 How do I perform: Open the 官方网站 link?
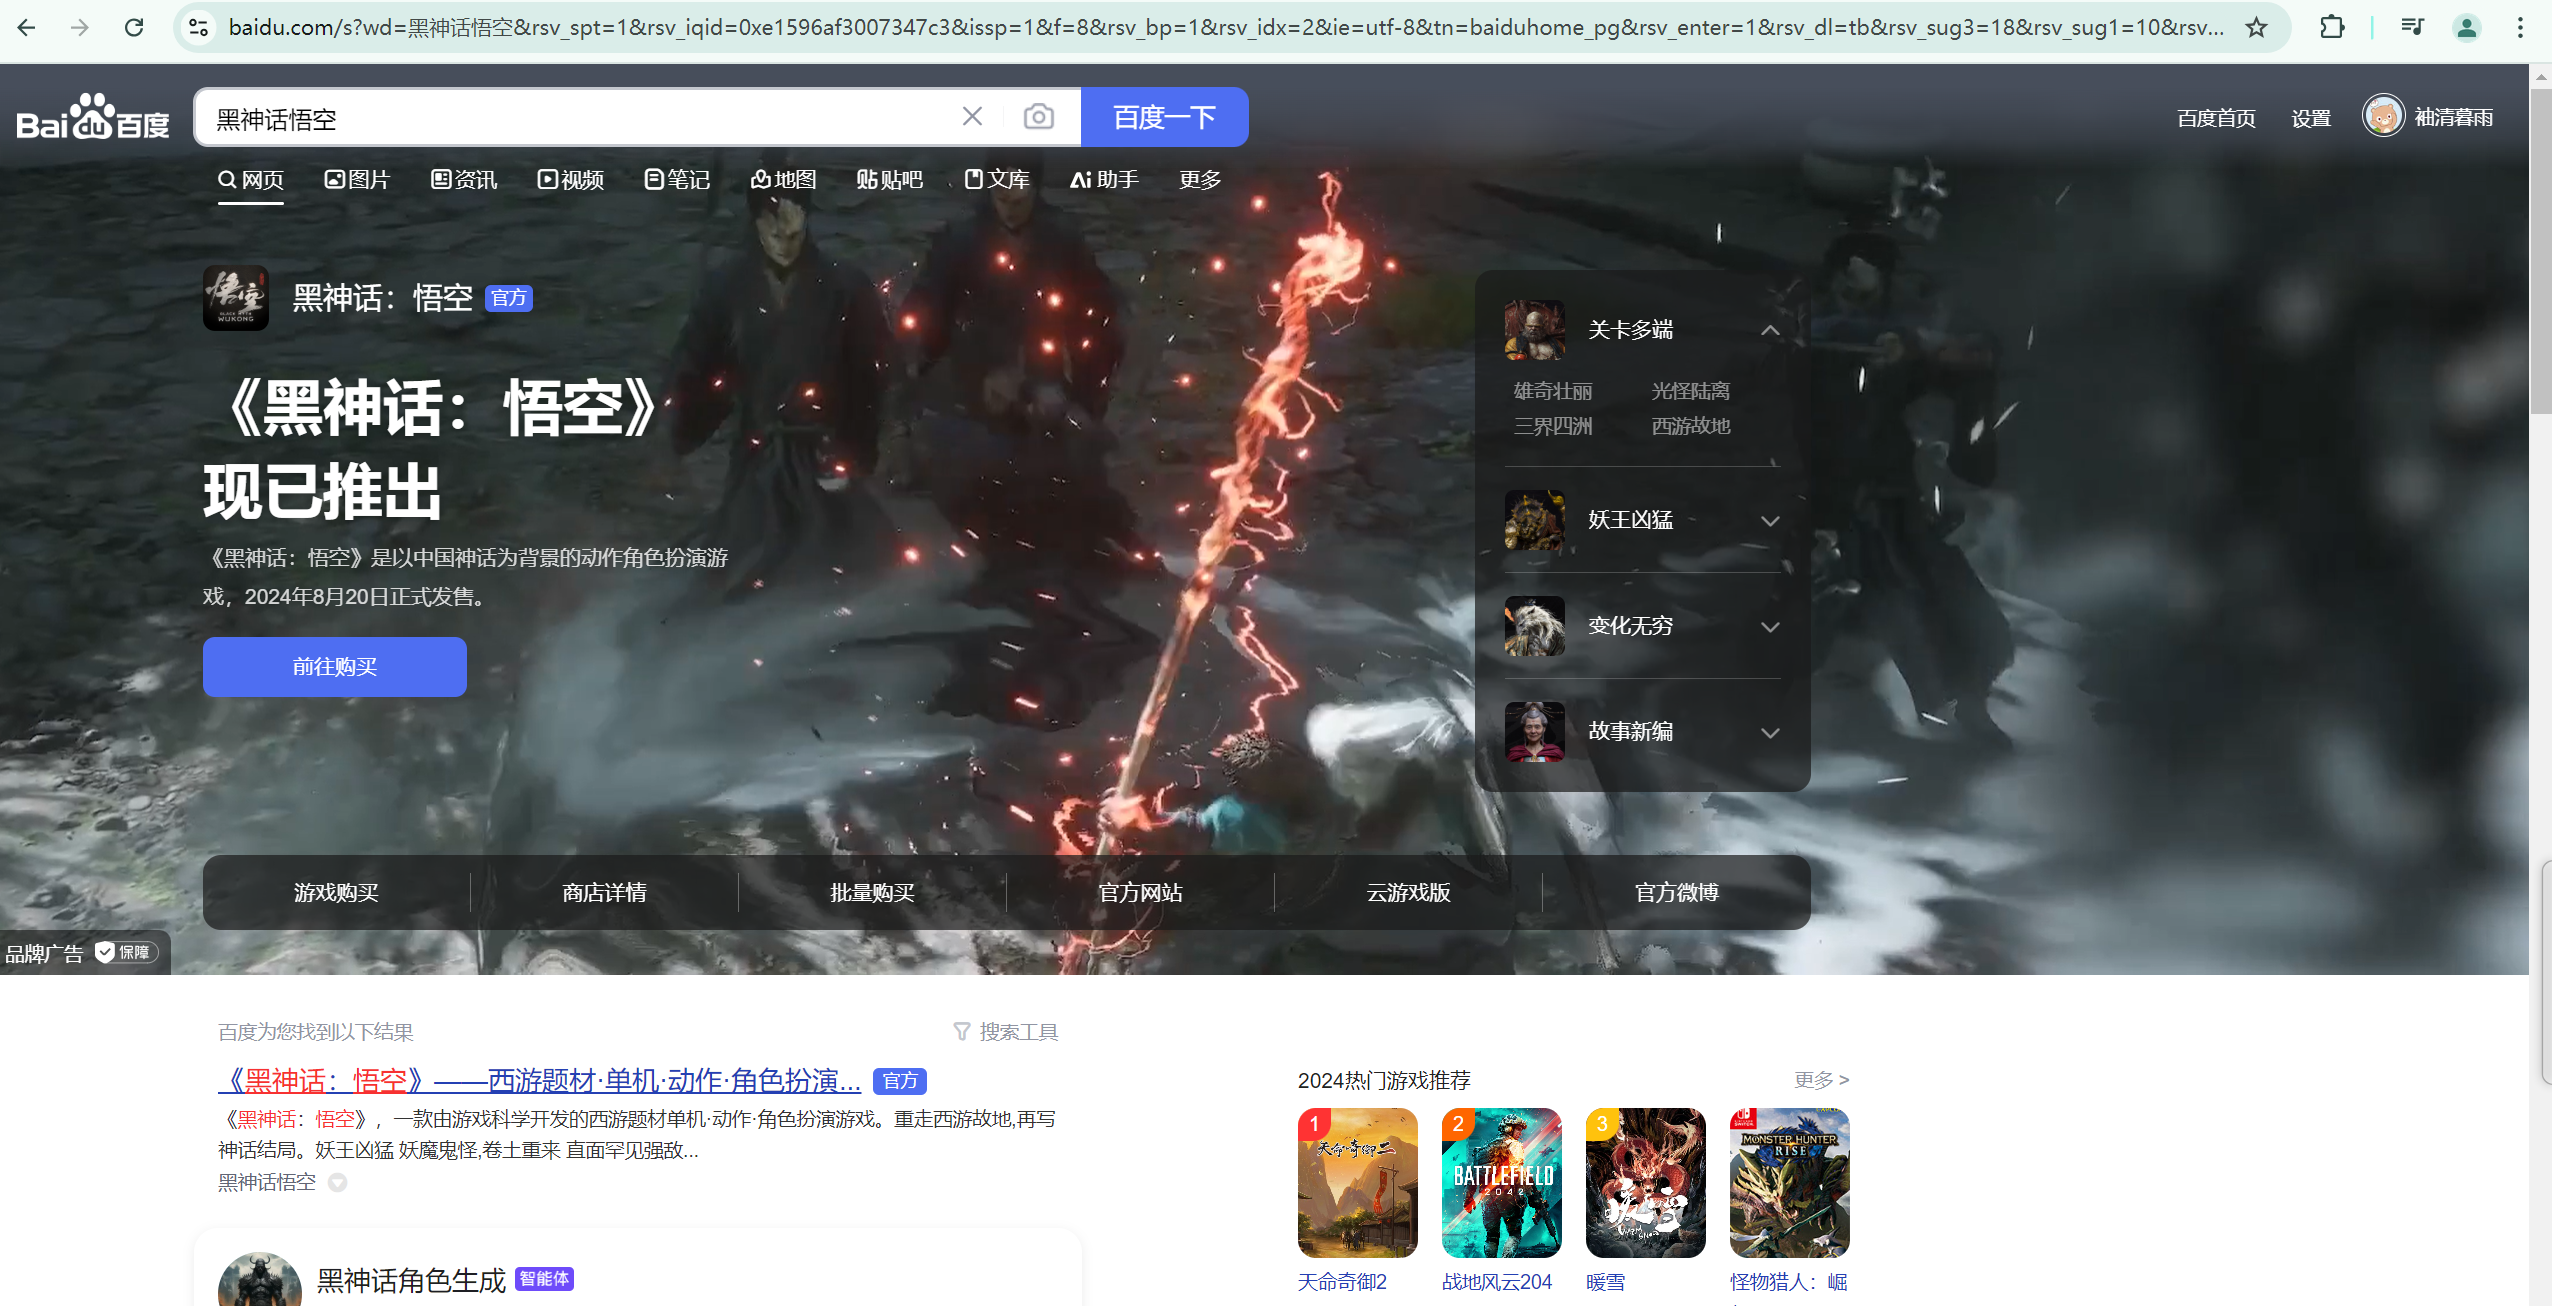coord(1140,892)
